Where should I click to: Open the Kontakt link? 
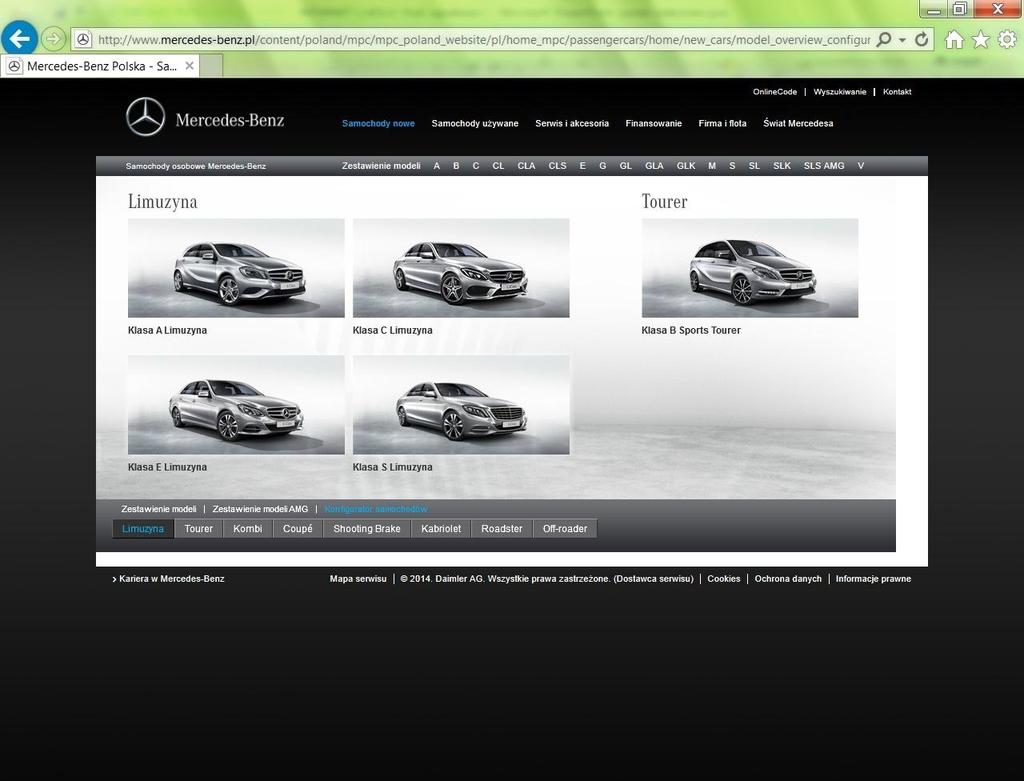pyautogui.click(x=897, y=92)
